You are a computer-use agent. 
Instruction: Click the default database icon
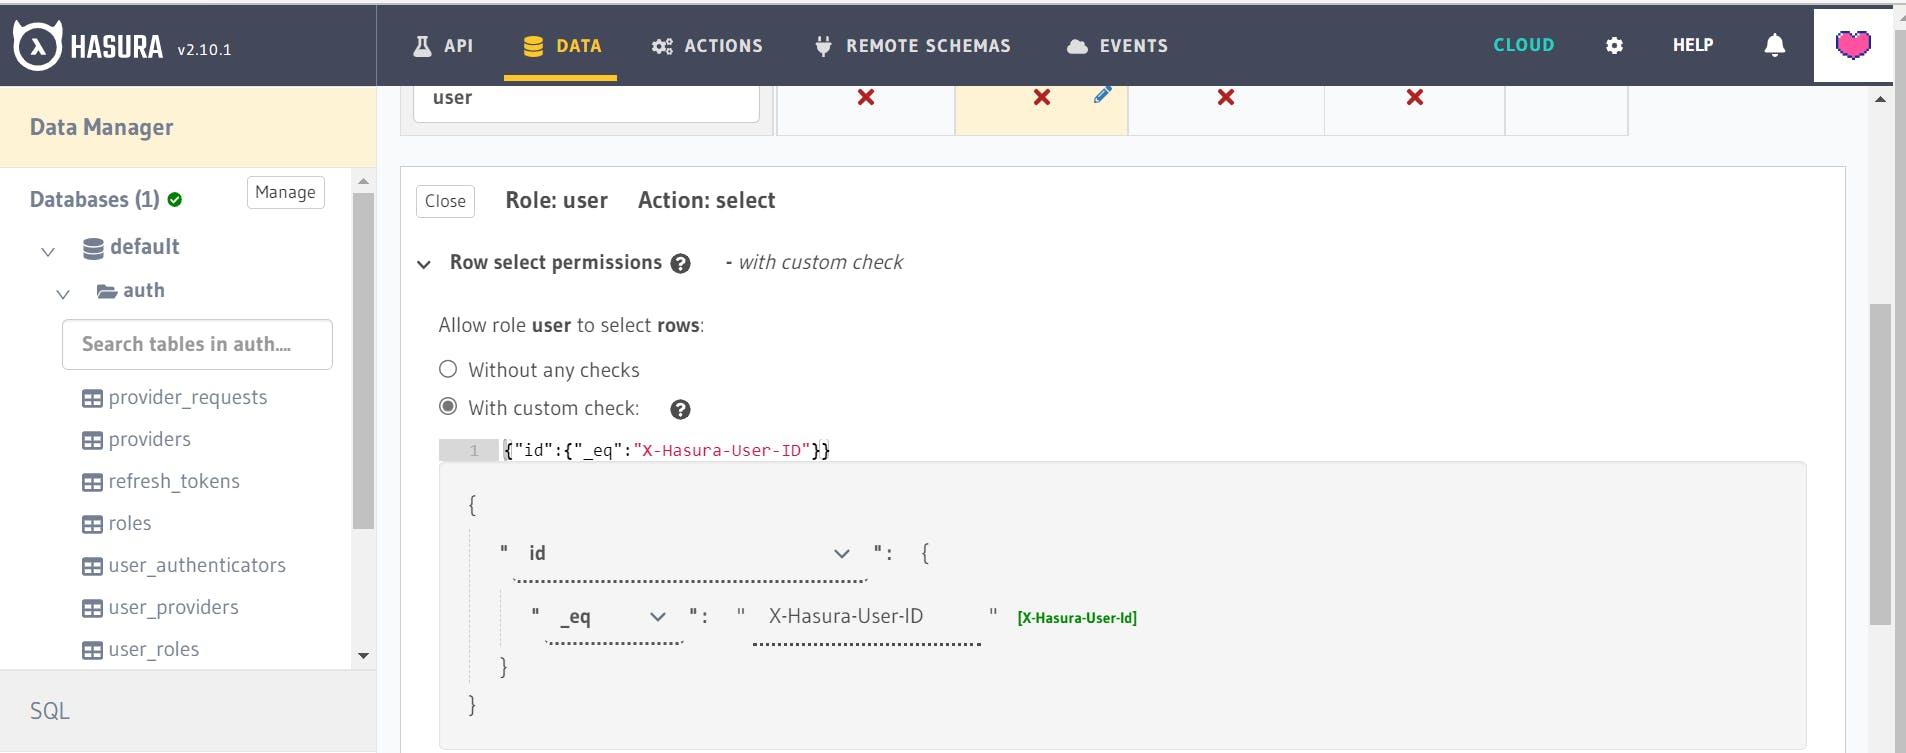coord(93,248)
